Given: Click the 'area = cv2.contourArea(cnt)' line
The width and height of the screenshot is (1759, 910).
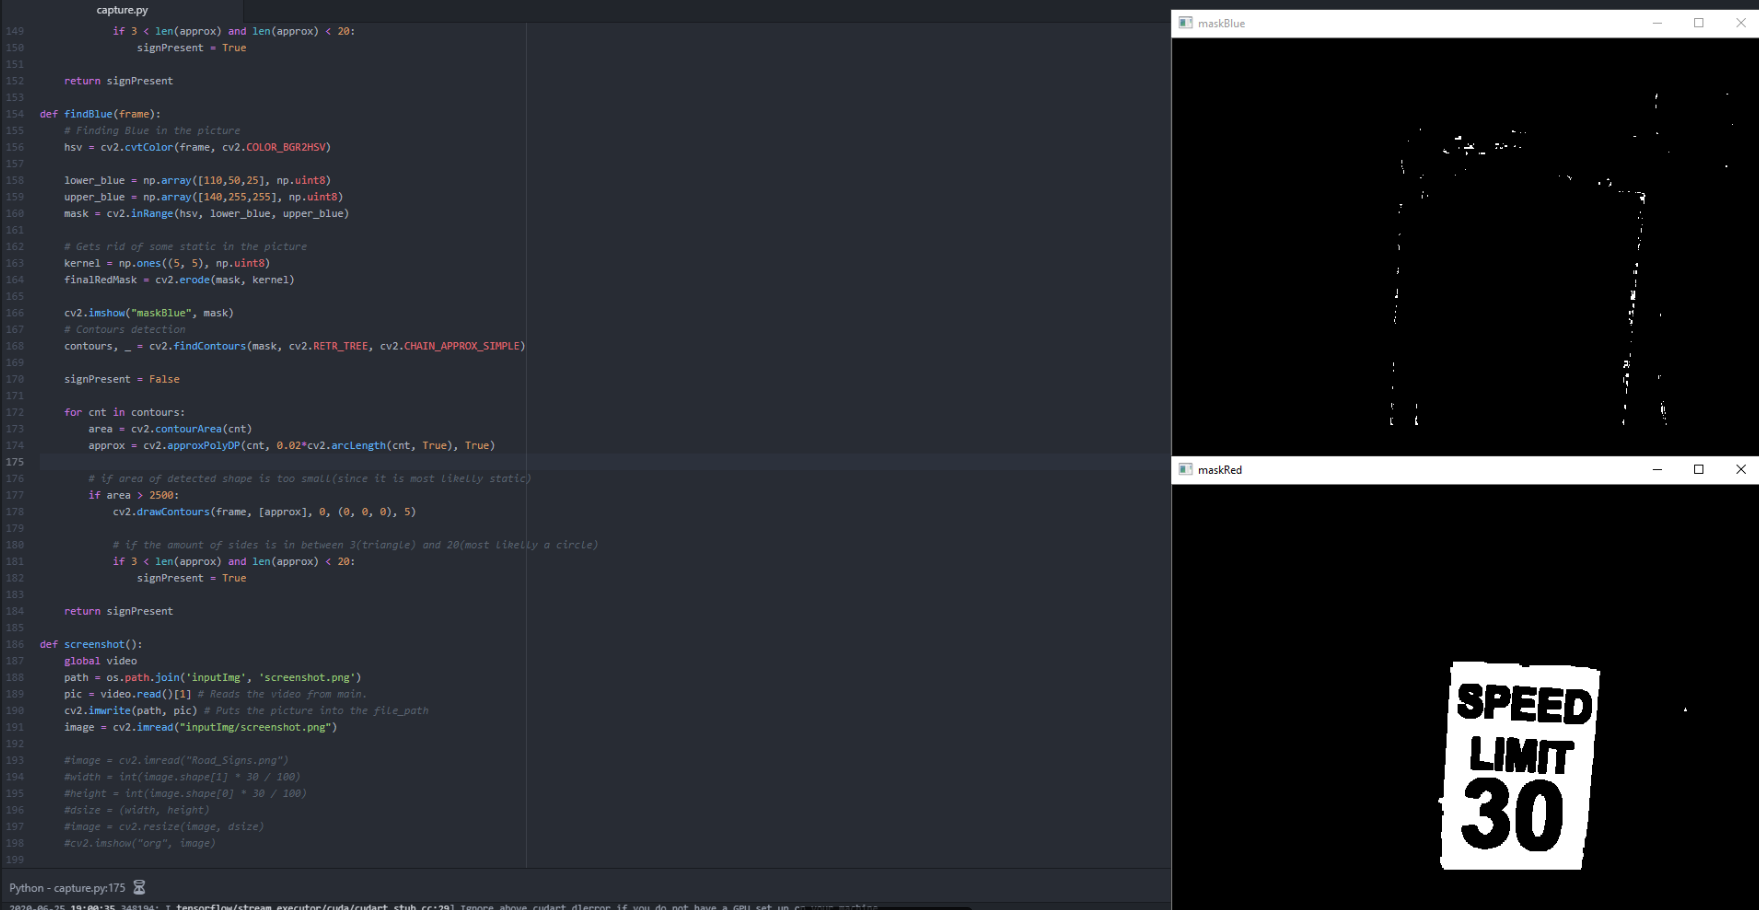Looking at the screenshot, I should 170,429.
